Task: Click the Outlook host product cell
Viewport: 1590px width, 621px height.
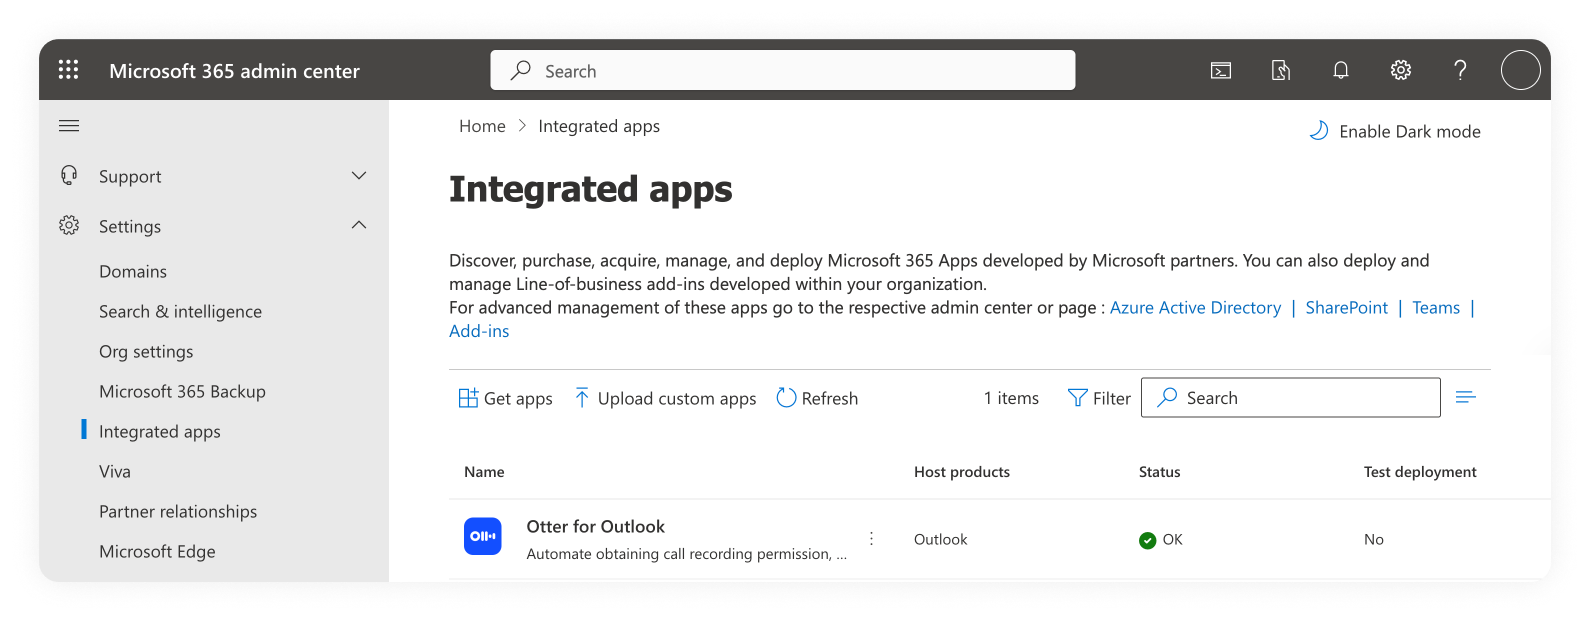Action: pos(941,539)
